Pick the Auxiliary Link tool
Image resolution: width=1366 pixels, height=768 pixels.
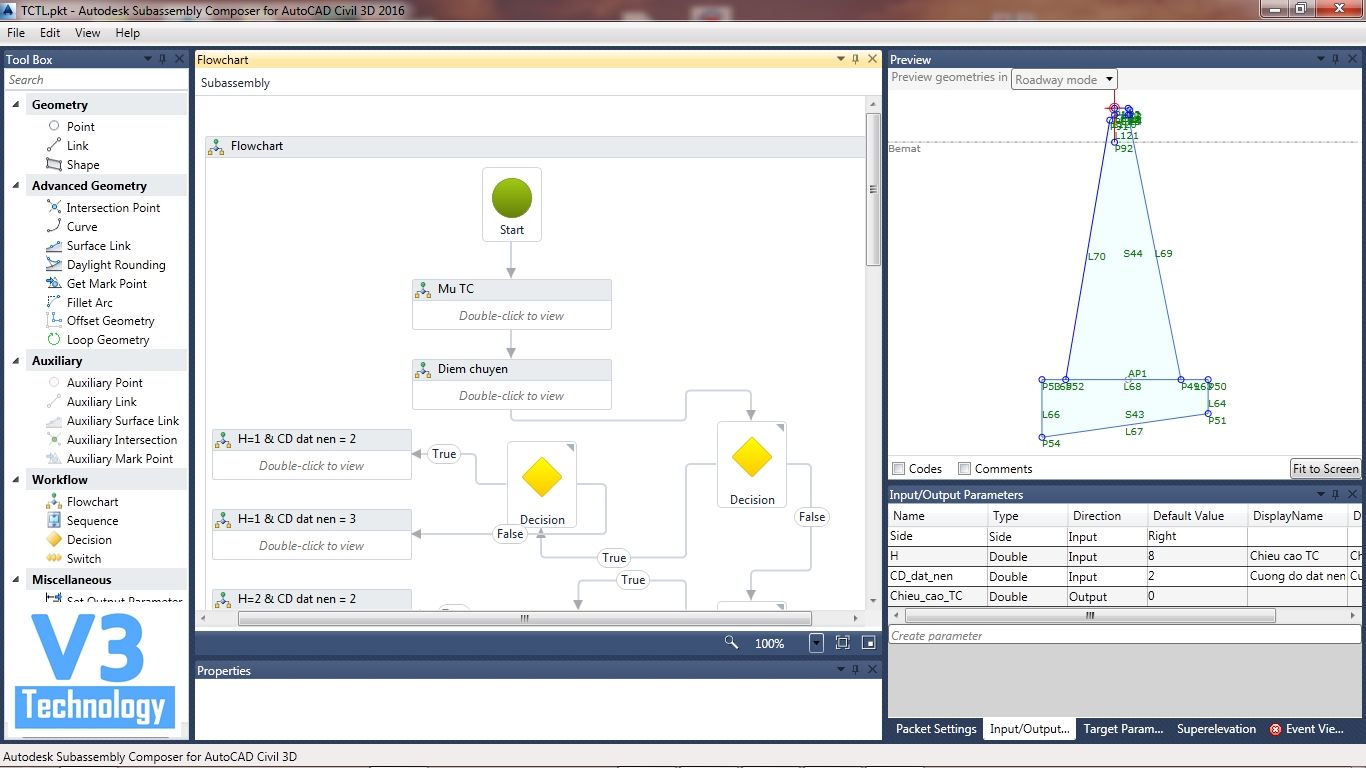[x=101, y=402]
